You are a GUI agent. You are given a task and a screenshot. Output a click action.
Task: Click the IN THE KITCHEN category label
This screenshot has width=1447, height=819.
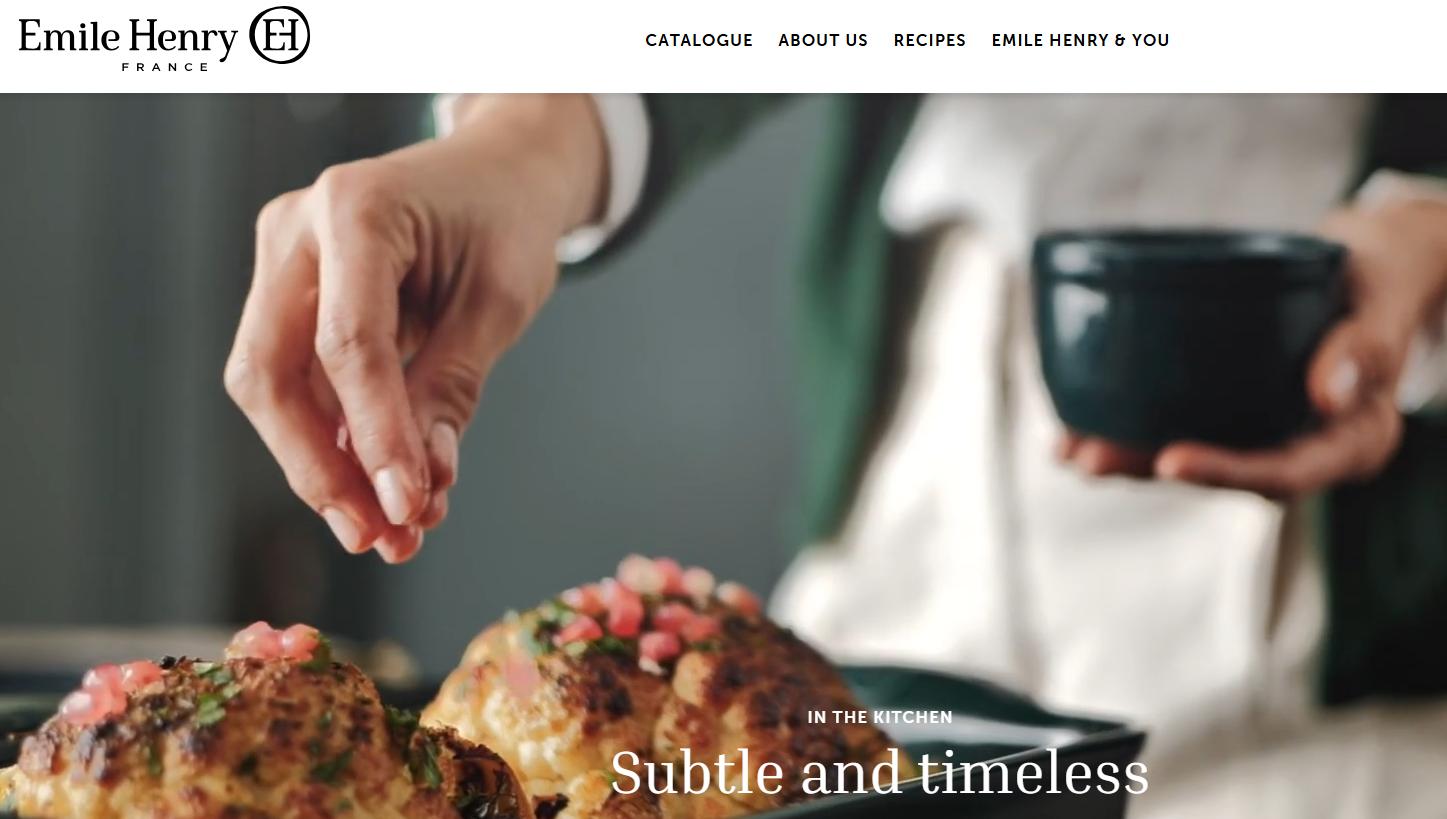[880, 717]
